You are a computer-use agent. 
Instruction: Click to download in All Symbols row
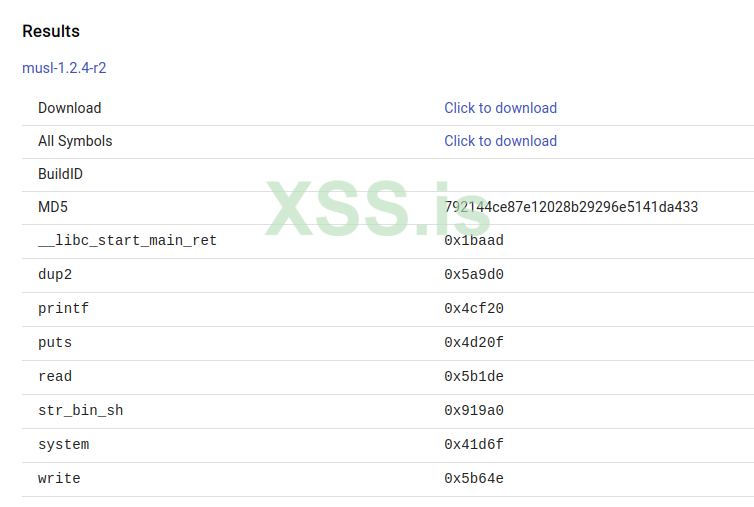[500, 141]
